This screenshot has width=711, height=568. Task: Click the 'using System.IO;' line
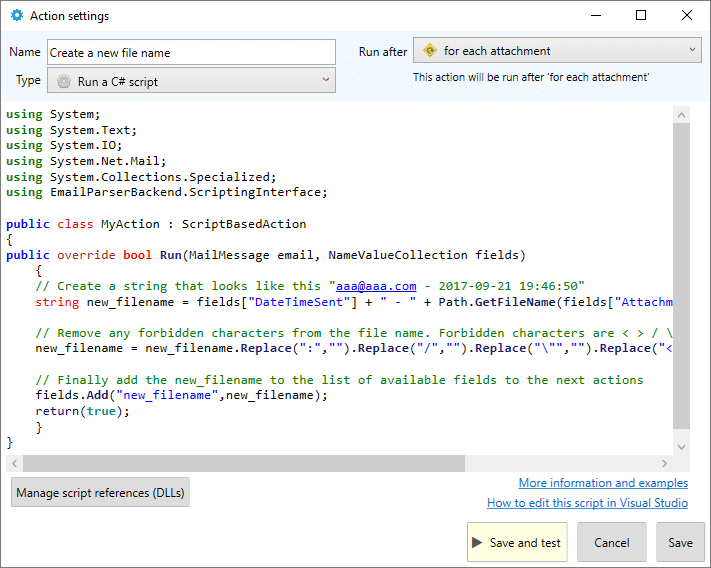(x=64, y=145)
